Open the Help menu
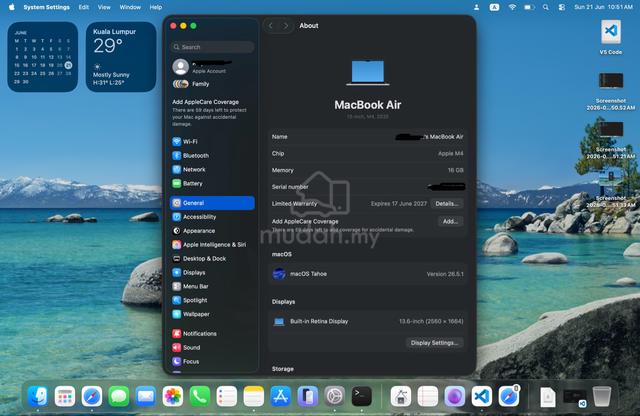 [156, 7]
